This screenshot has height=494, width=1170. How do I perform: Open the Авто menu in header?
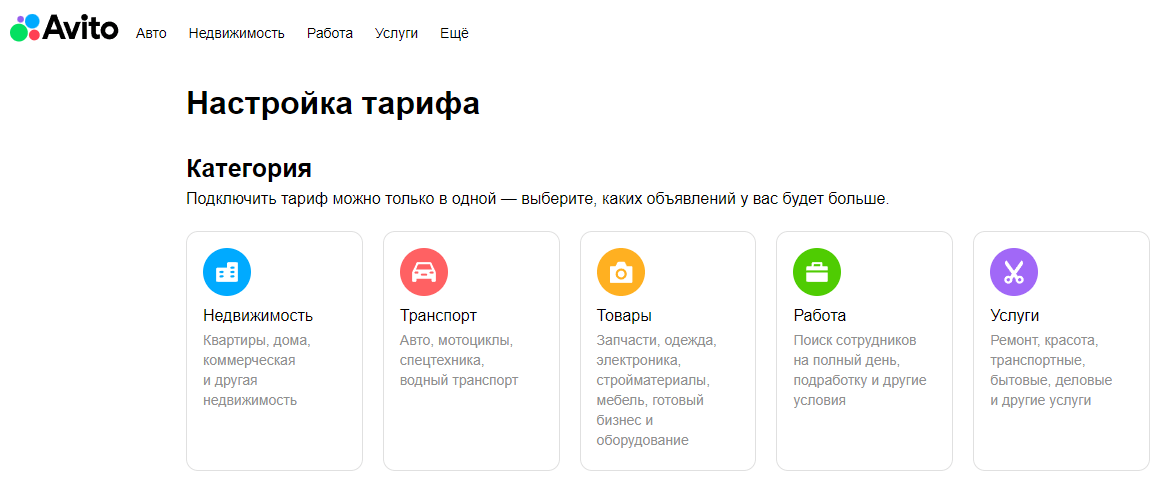[151, 34]
